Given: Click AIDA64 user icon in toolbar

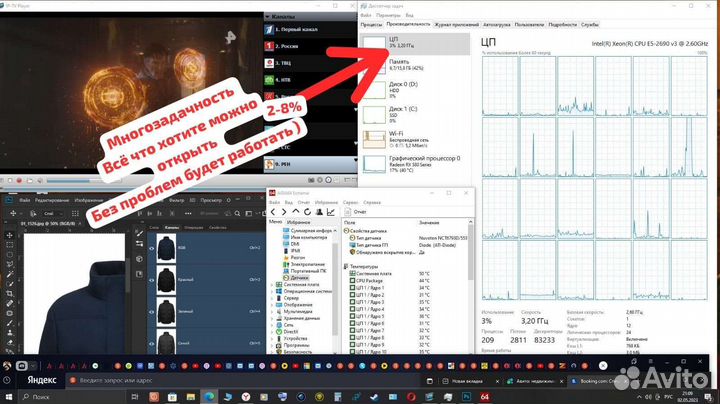Looking at the screenshot, I should [x=319, y=212].
